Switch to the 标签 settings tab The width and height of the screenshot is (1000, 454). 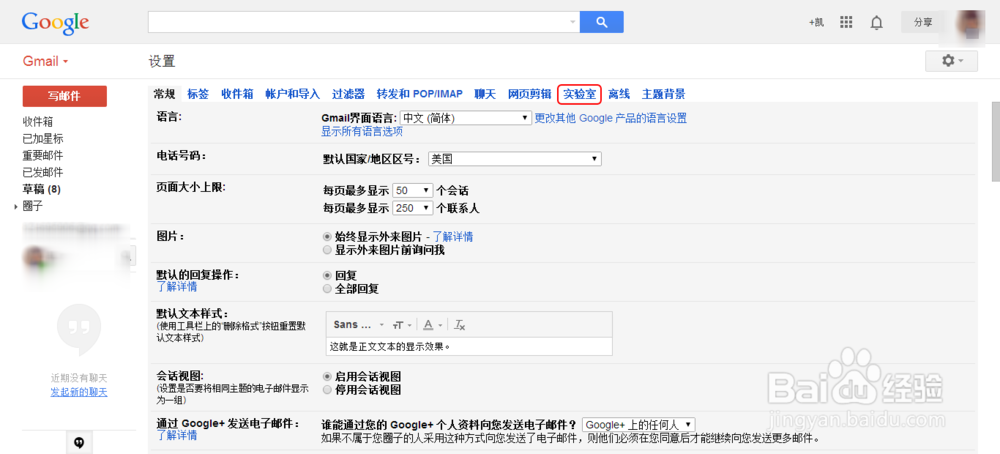[198, 94]
